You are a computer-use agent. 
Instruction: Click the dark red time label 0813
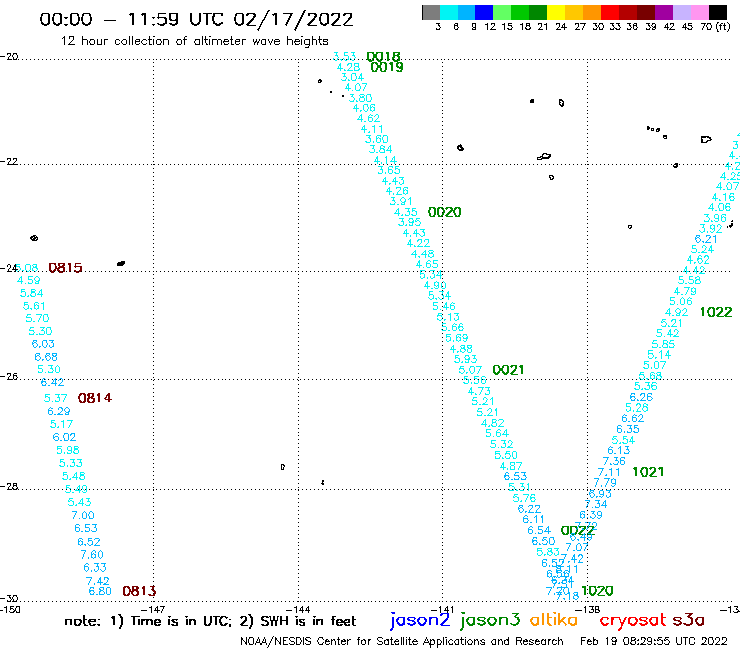(x=139, y=591)
